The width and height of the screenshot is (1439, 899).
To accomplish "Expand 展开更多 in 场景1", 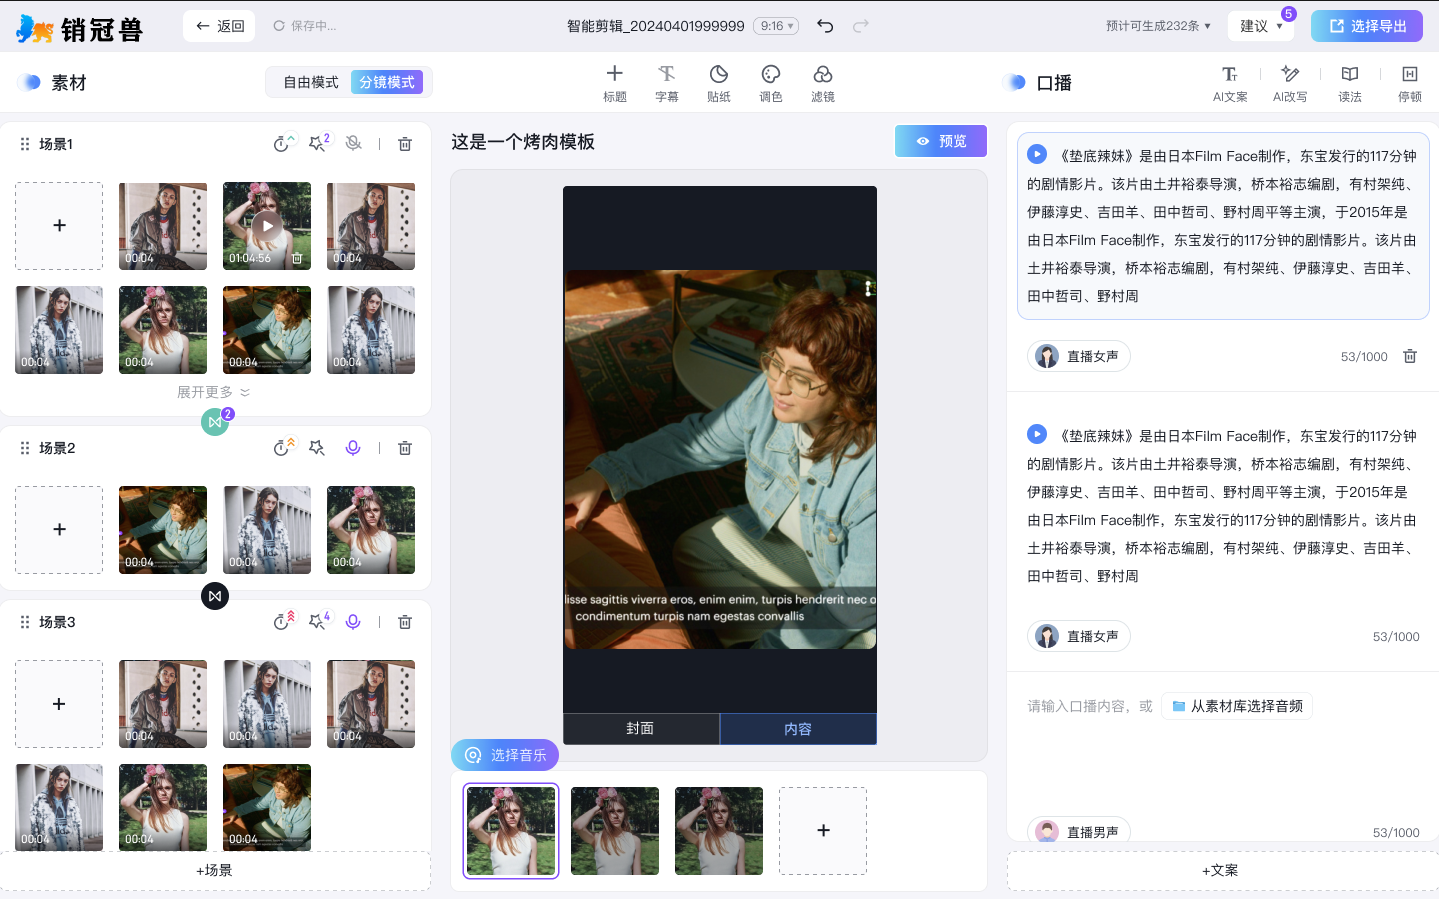I will click(x=214, y=392).
